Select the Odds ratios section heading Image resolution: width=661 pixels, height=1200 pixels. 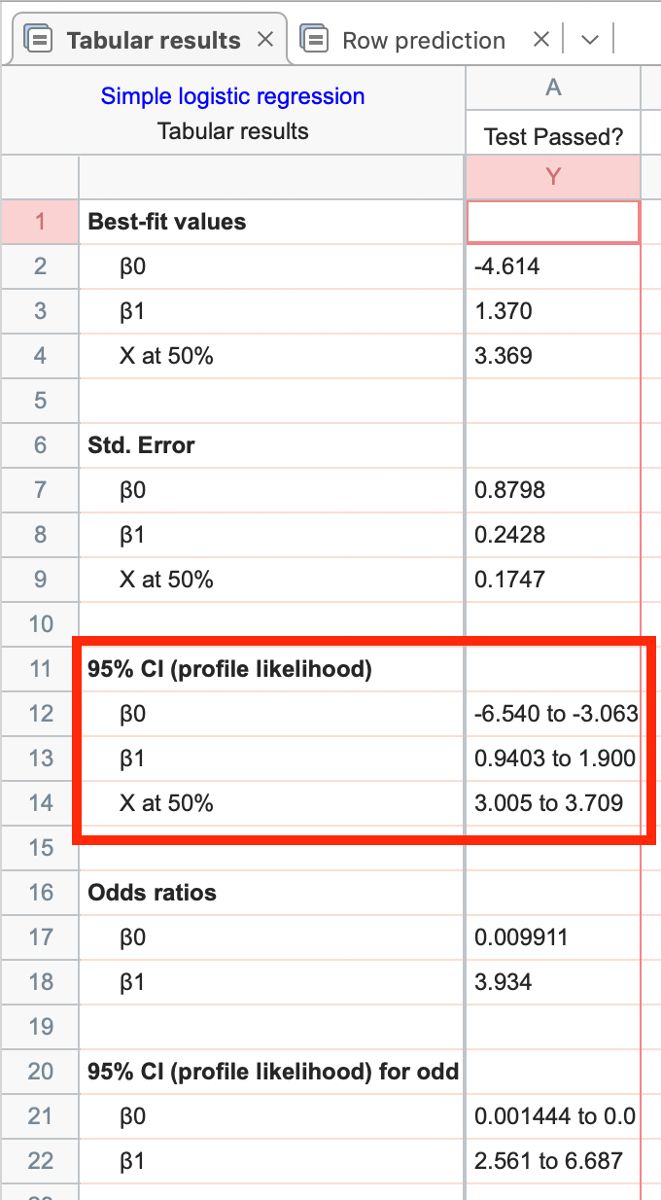point(152,892)
